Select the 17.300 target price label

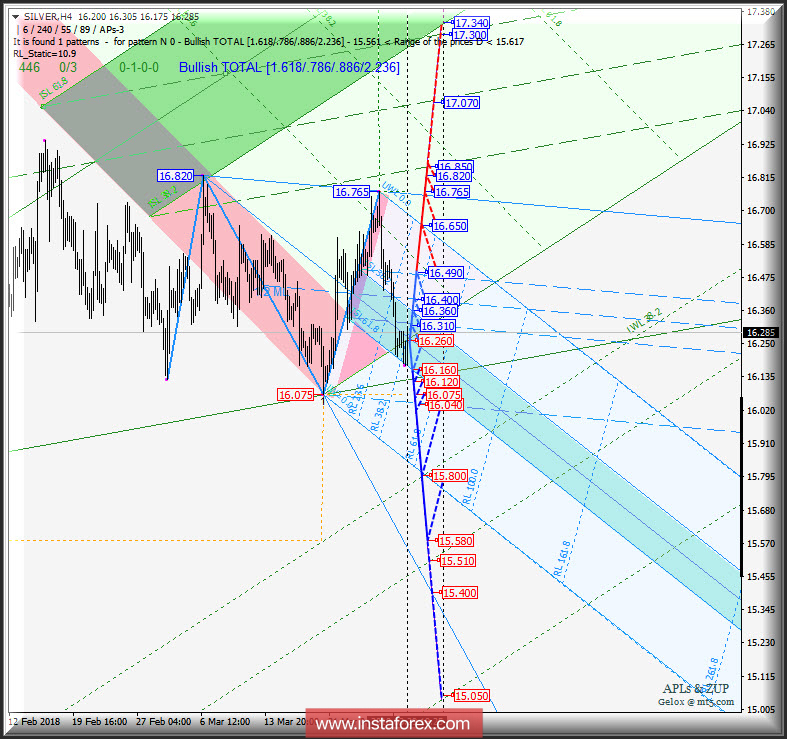469,35
